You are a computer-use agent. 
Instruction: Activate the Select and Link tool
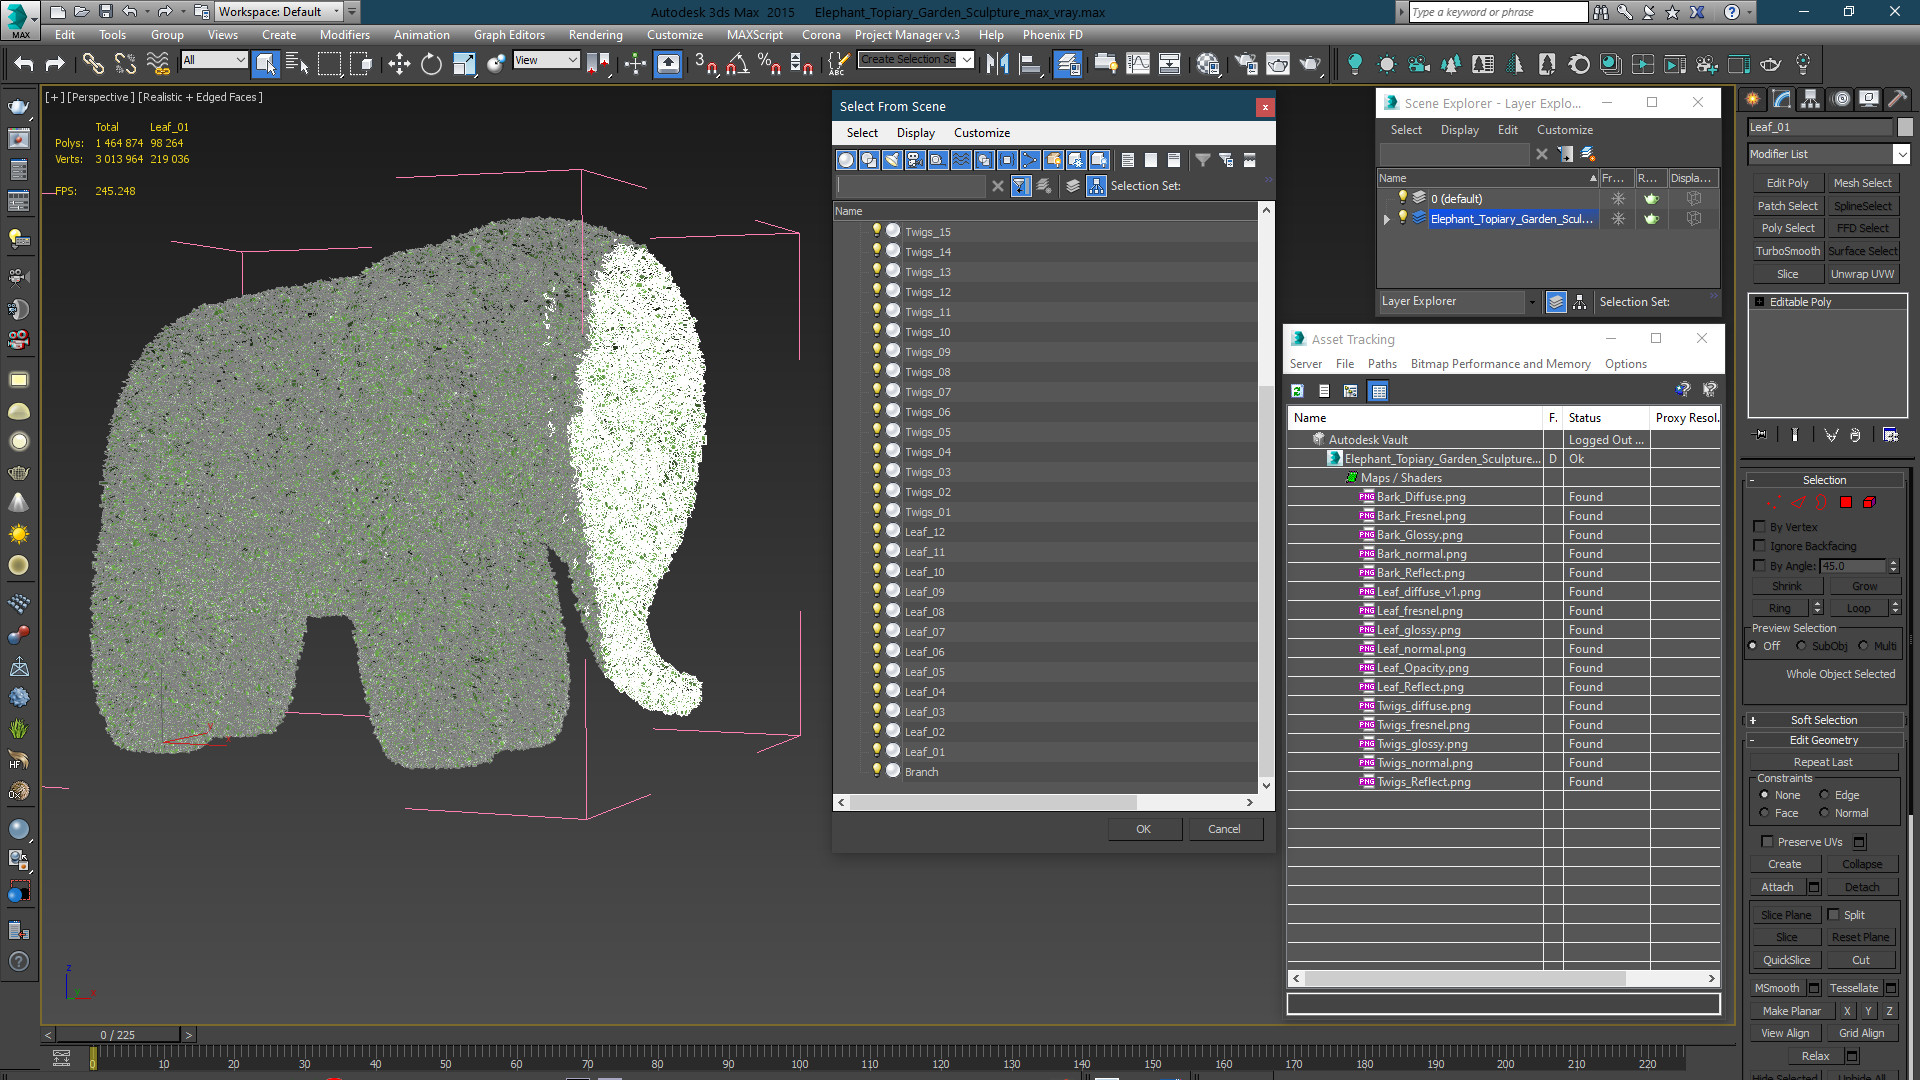click(x=93, y=64)
